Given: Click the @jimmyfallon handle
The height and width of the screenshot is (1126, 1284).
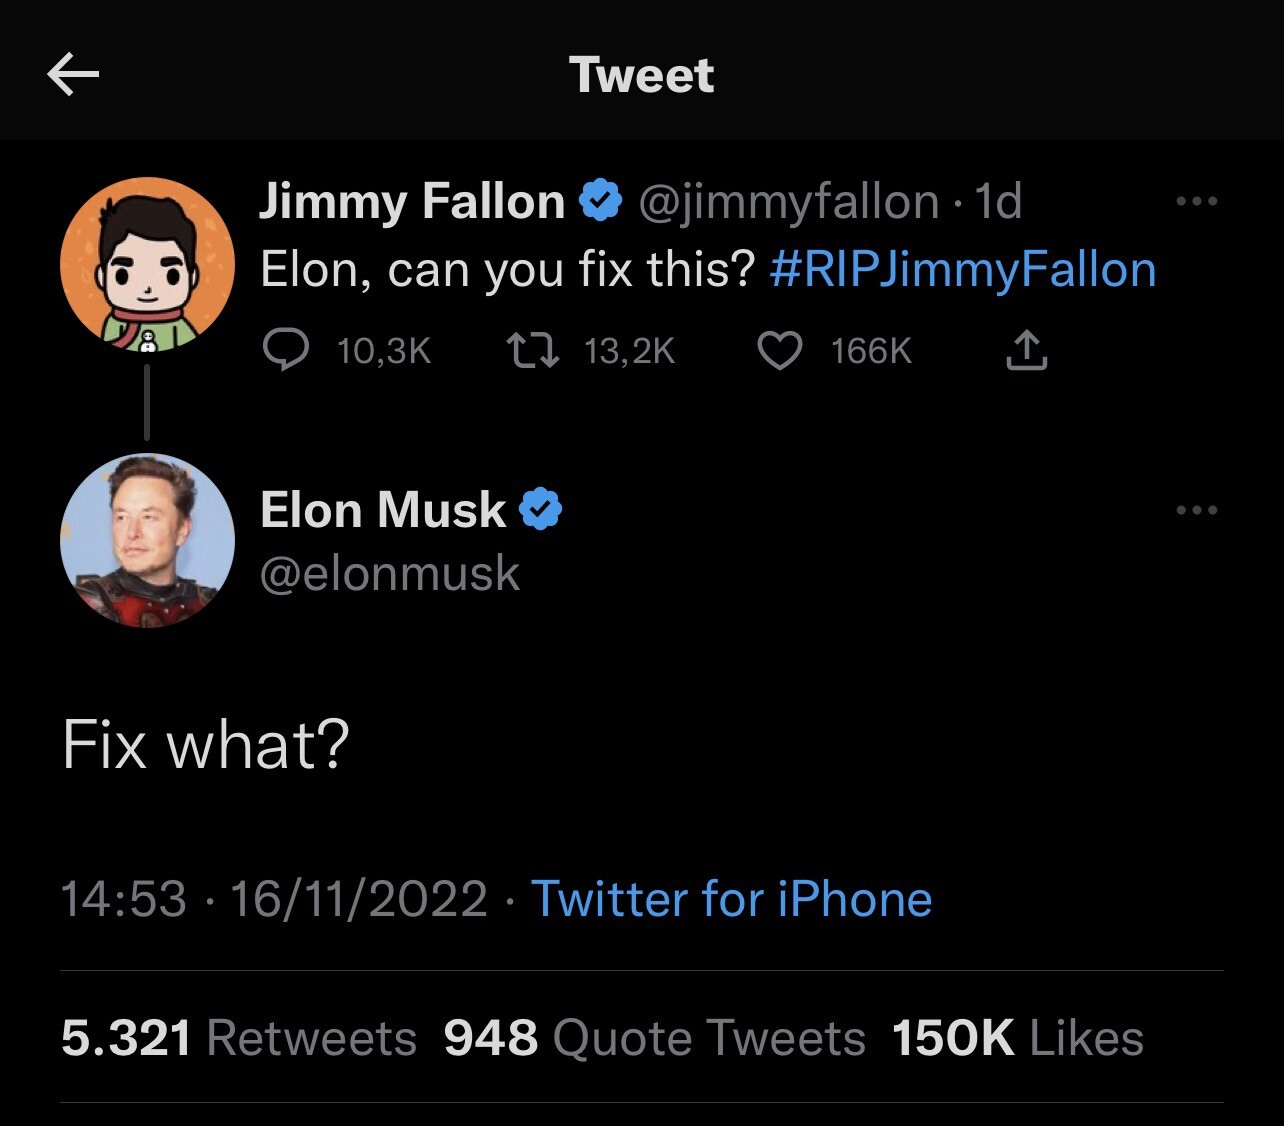Looking at the screenshot, I should [788, 202].
